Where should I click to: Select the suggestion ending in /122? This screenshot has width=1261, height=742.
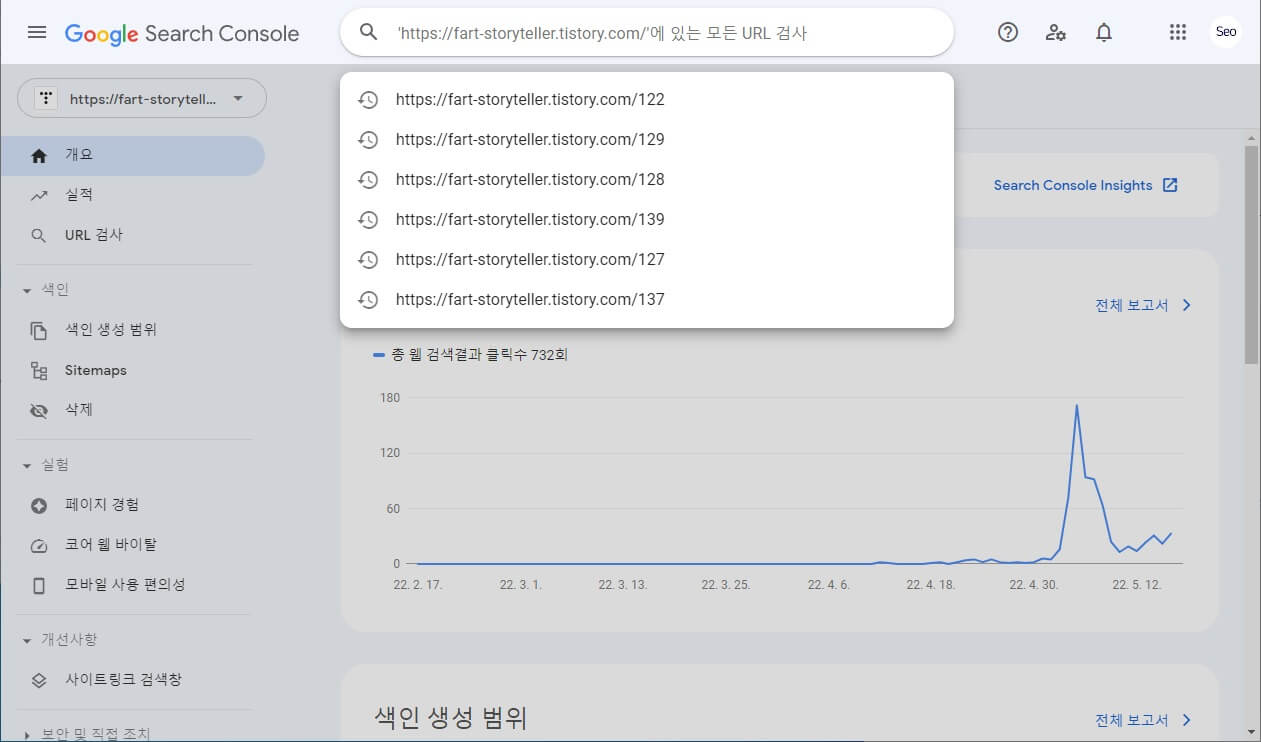coord(647,100)
